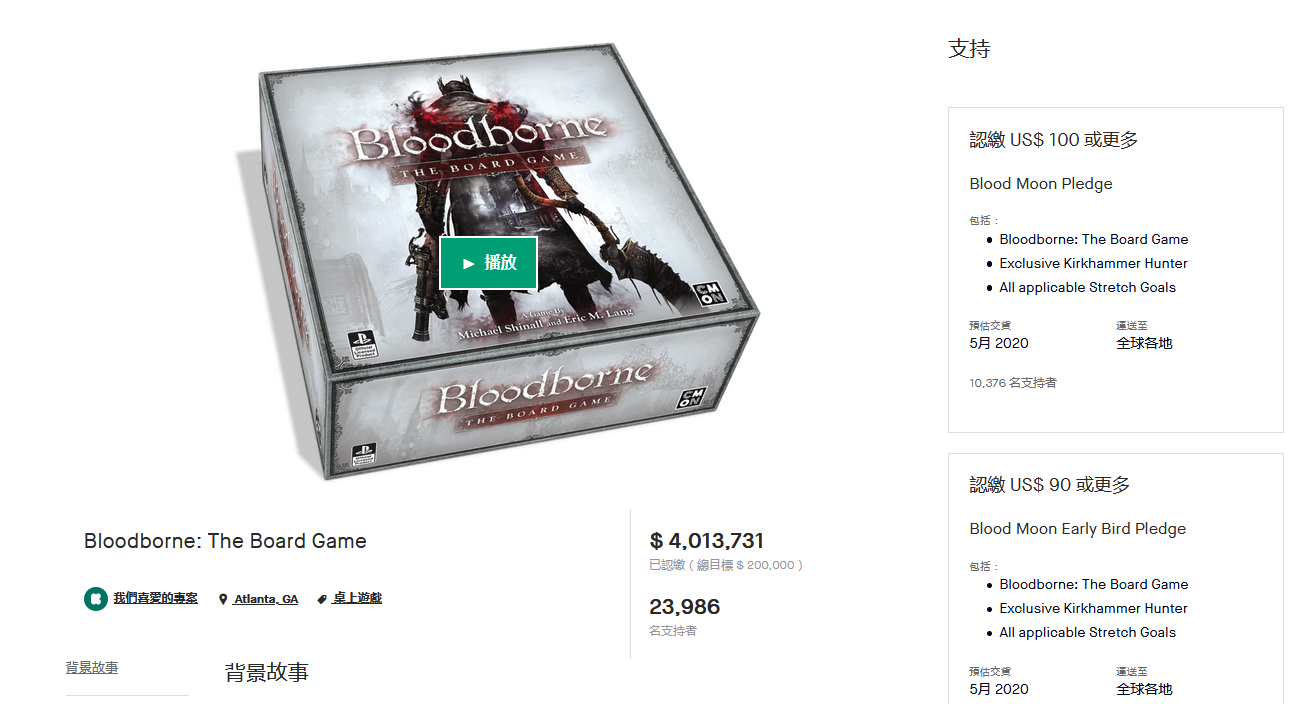Click the 23,986 backers count
This screenshot has height=704, width=1292.
pyautogui.click(x=684, y=607)
